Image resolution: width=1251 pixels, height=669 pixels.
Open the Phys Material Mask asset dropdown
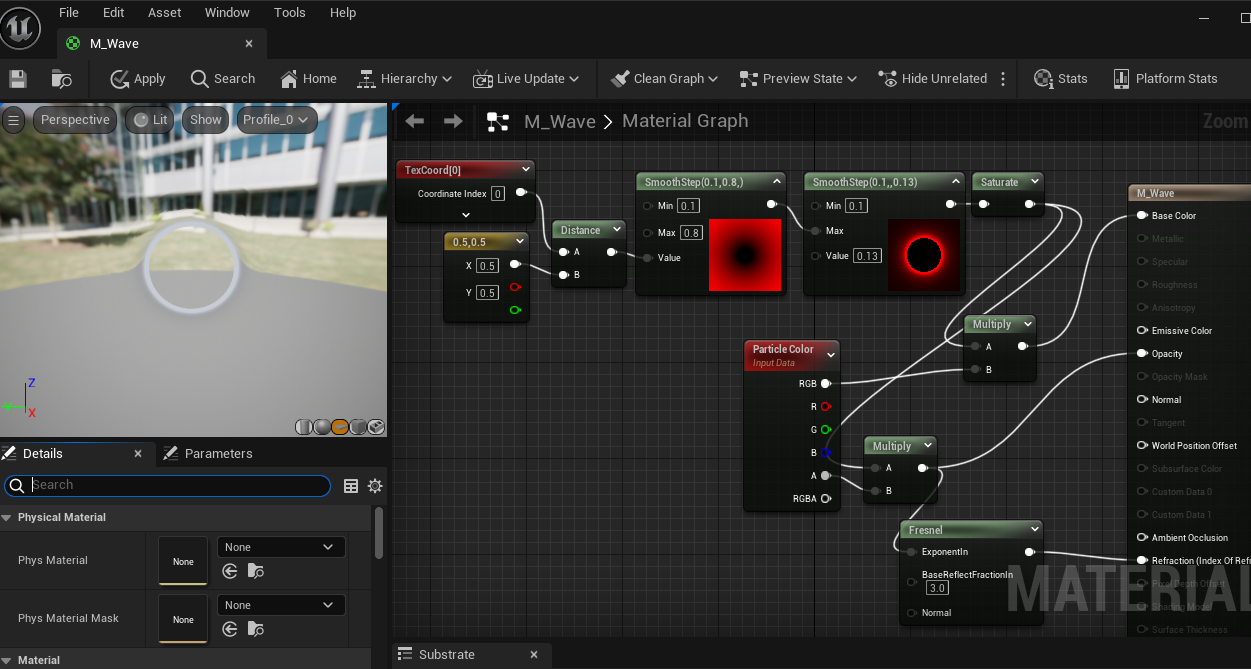[x=281, y=605]
